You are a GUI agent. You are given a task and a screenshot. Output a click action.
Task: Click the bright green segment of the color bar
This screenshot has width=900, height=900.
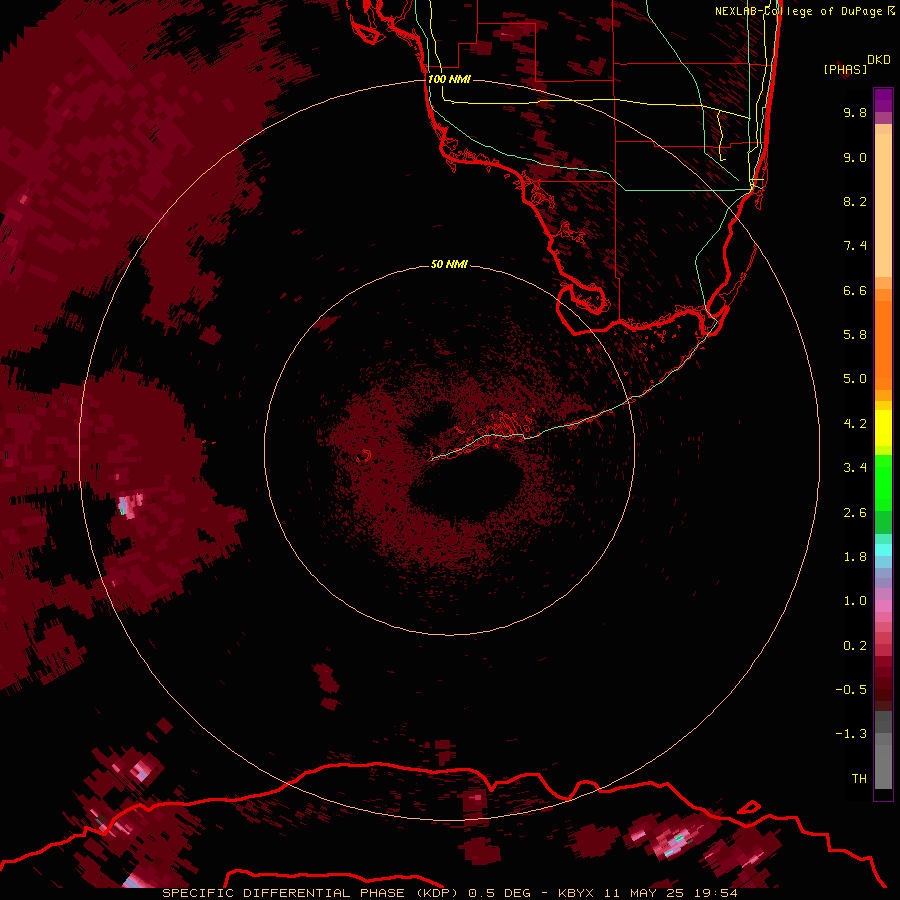[x=883, y=483]
